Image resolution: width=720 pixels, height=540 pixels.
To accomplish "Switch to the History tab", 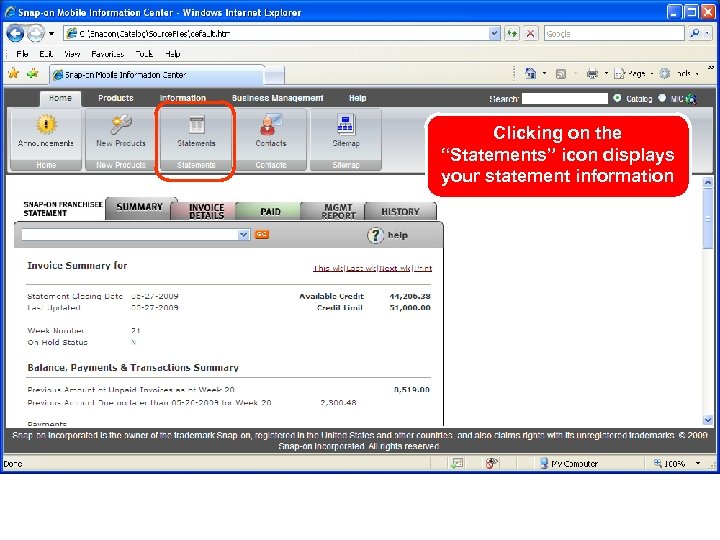I will pyautogui.click(x=400, y=211).
